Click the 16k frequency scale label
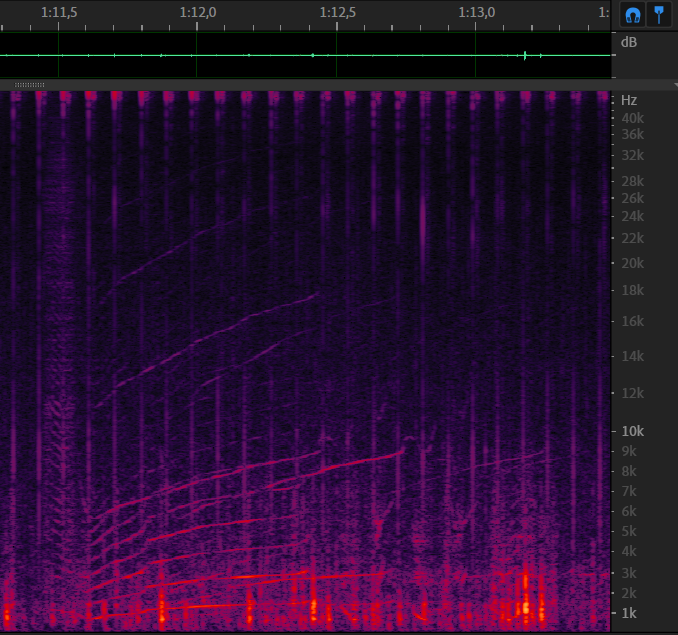The height and width of the screenshot is (635, 678). tap(633, 322)
